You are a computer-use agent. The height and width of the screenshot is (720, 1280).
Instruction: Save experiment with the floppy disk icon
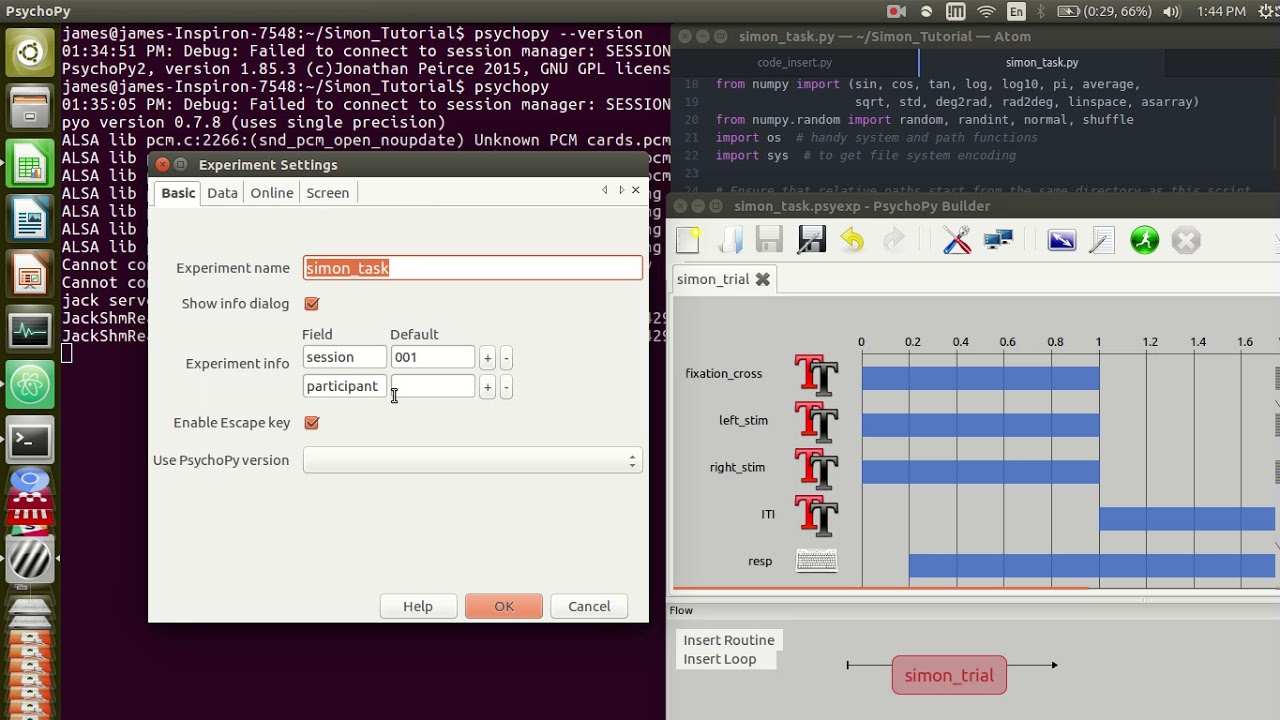click(x=769, y=240)
